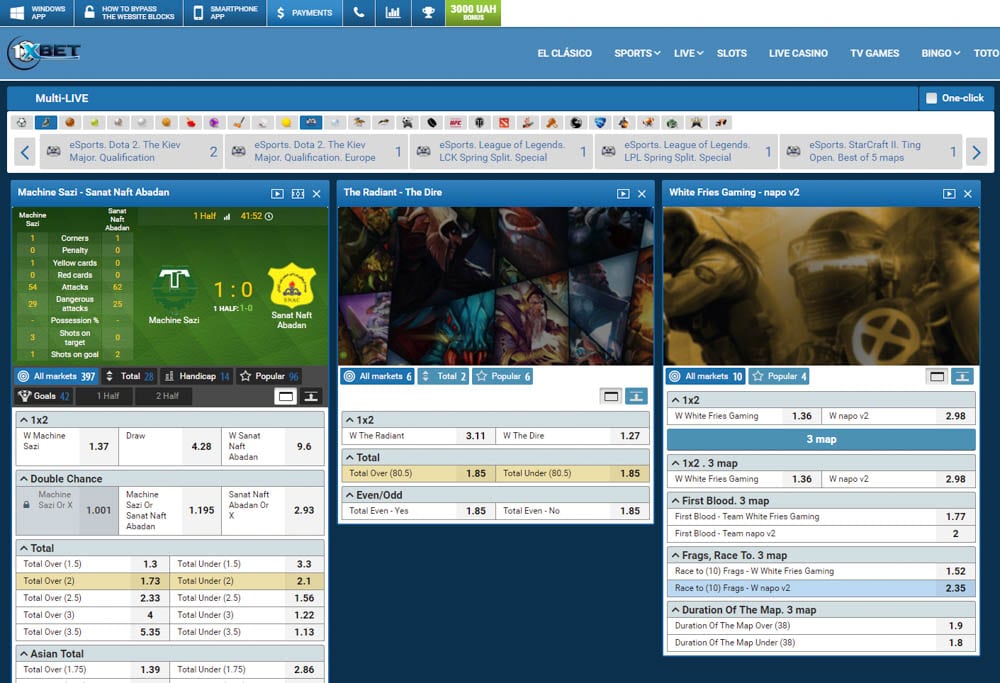
Task: Switch to Handicap 14 markets tab
Action: tap(197, 376)
